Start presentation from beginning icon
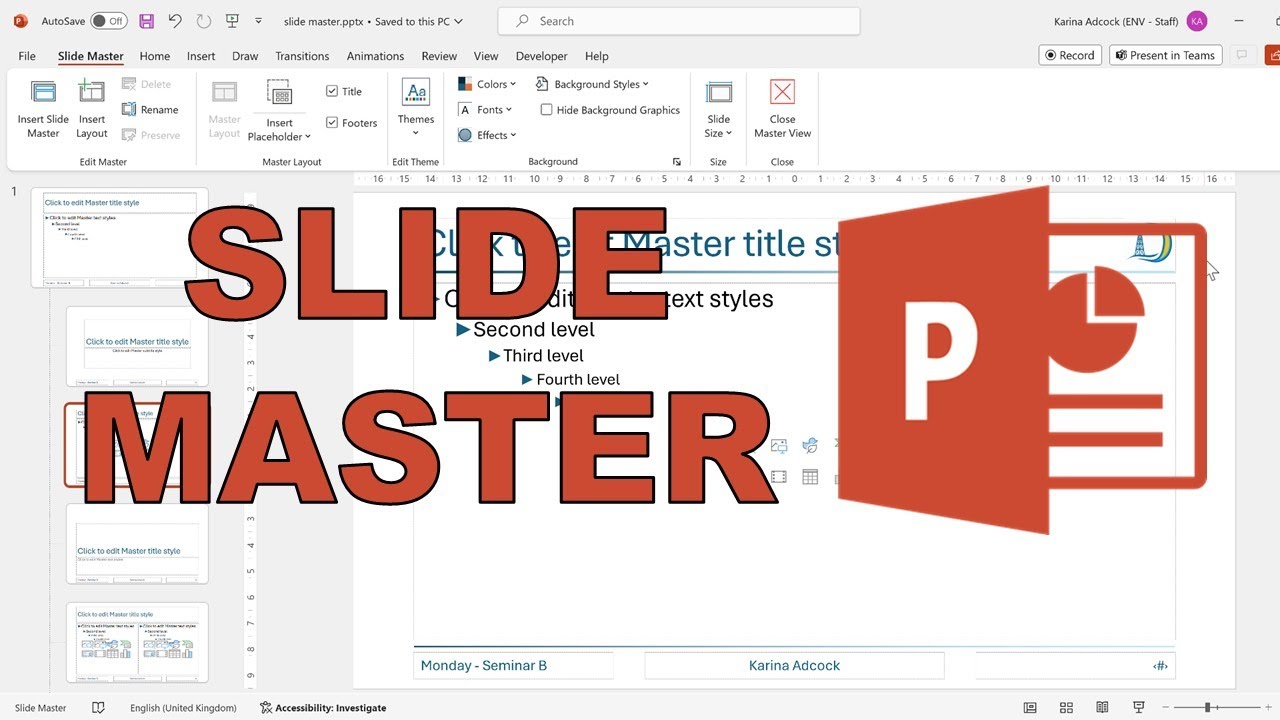Image resolution: width=1280 pixels, height=720 pixels. [x=232, y=21]
